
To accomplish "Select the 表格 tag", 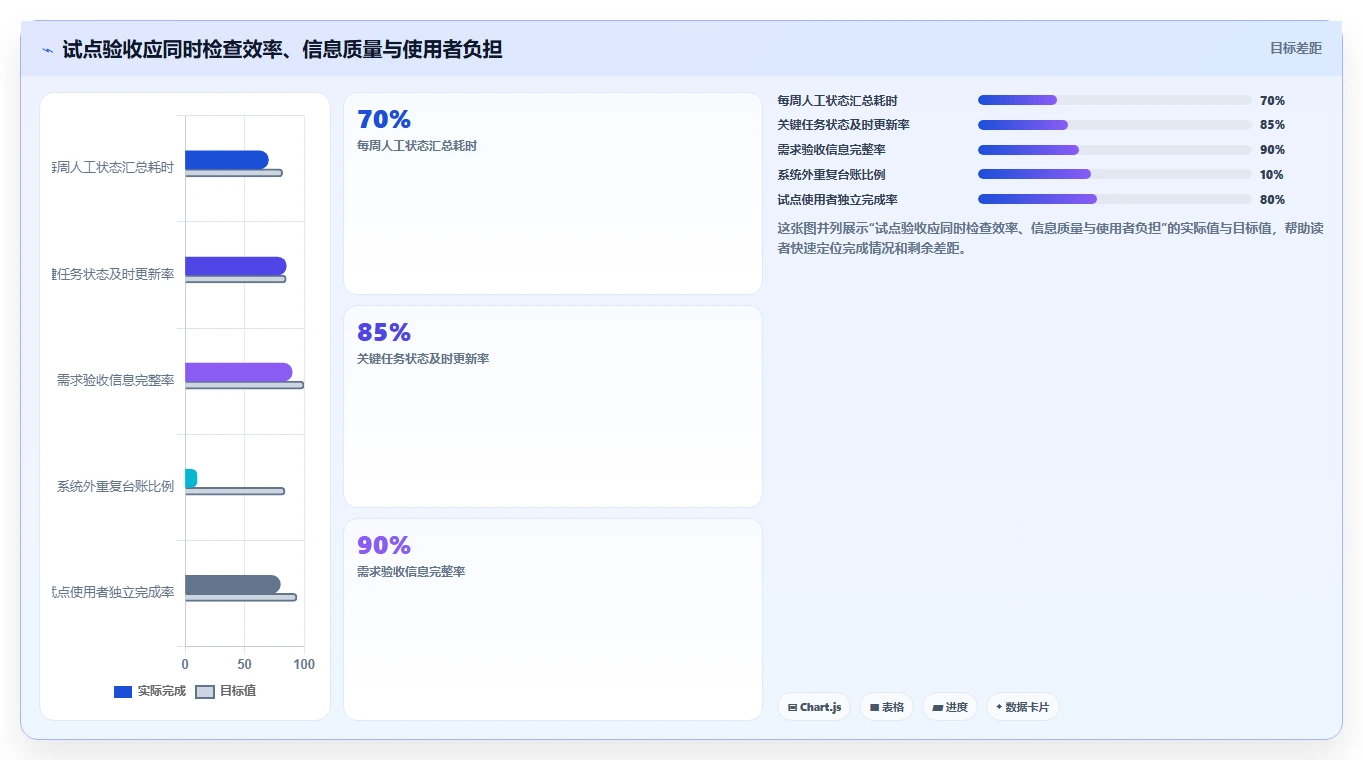I will coord(886,707).
